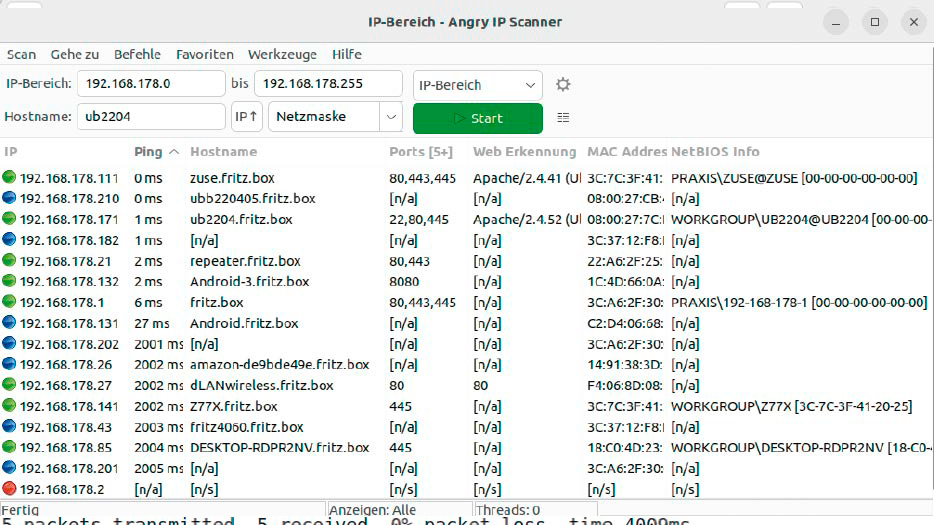934x525 pixels.
Task: Open the IP-Bereich feeder type dropdown
Action: [x=478, y=85]
